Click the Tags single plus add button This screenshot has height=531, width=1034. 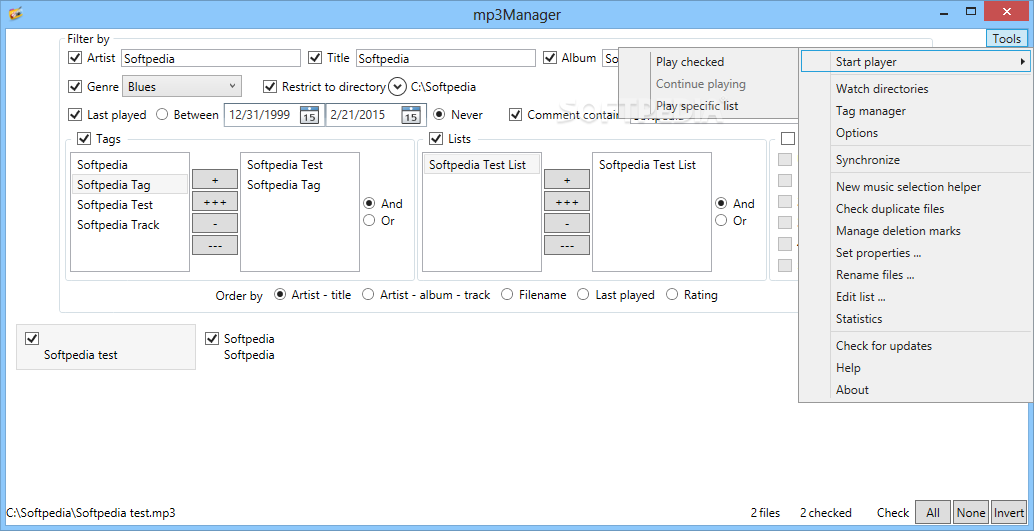(x=215, y=179)
